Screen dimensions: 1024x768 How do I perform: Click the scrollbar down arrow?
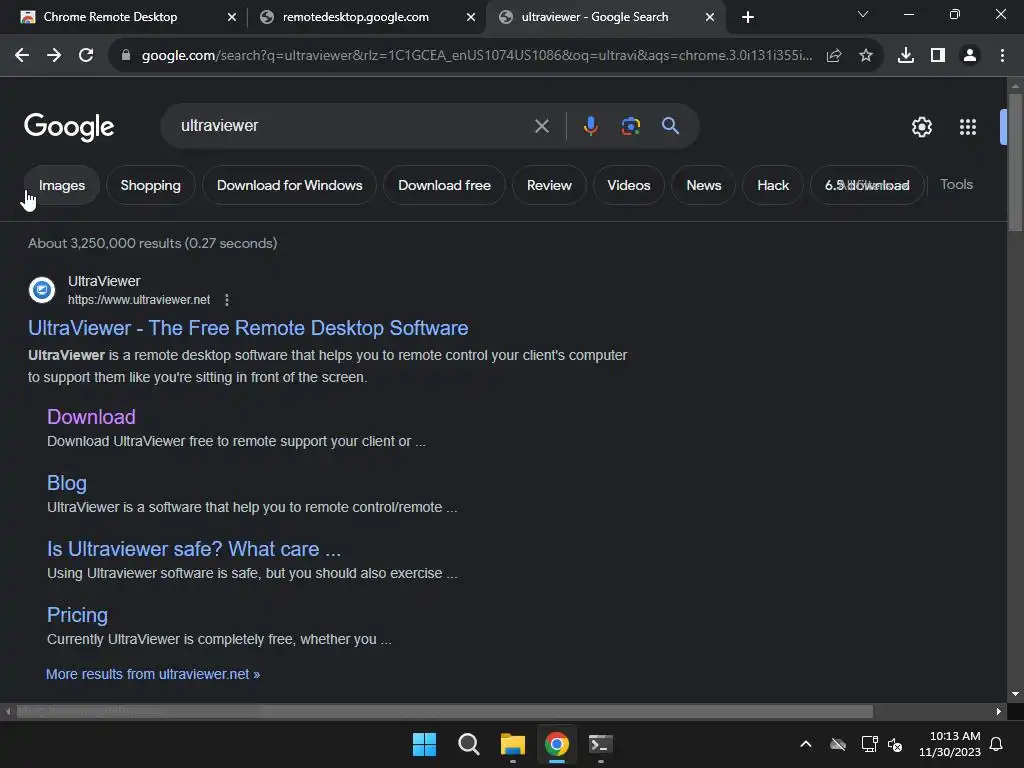coord(1015,694)
